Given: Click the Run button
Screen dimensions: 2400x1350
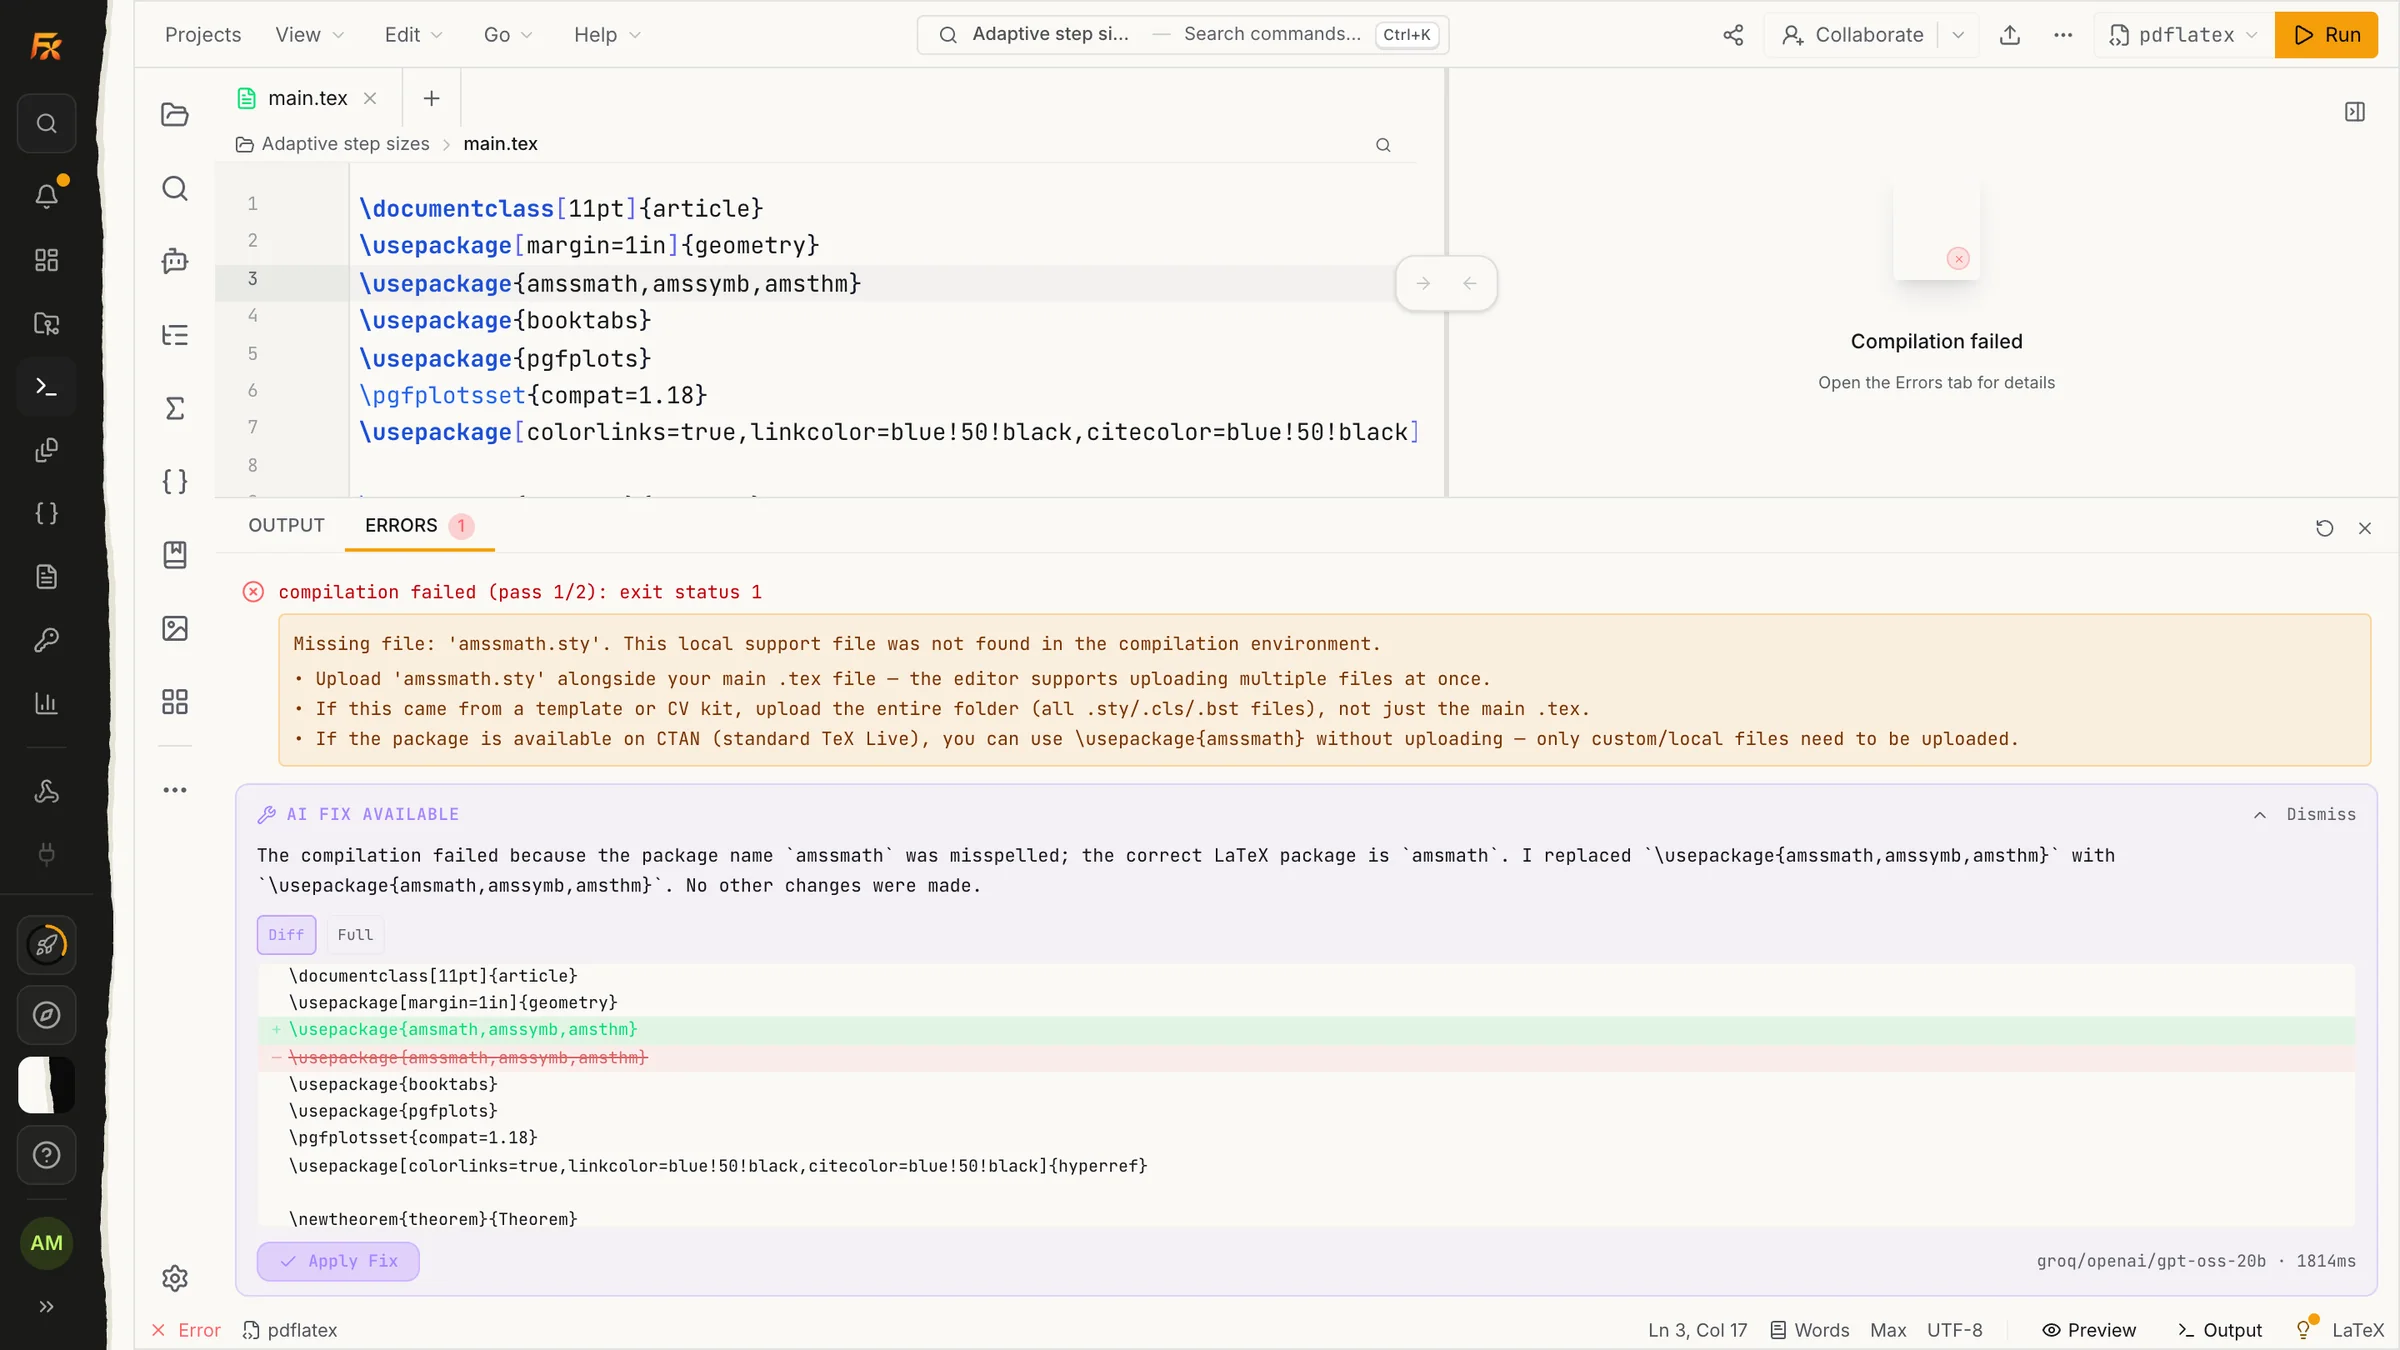Looking at the screenshot, I should 2326,35.
